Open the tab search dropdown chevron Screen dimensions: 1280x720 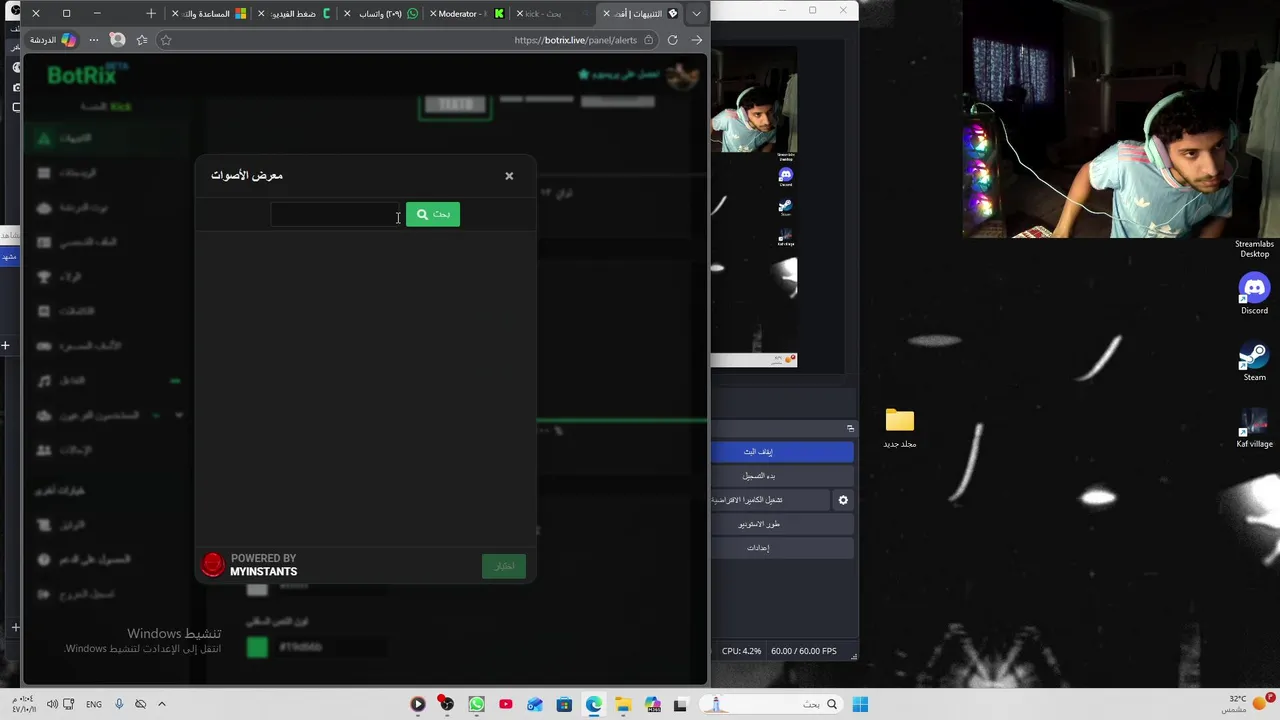click(696, 13)
